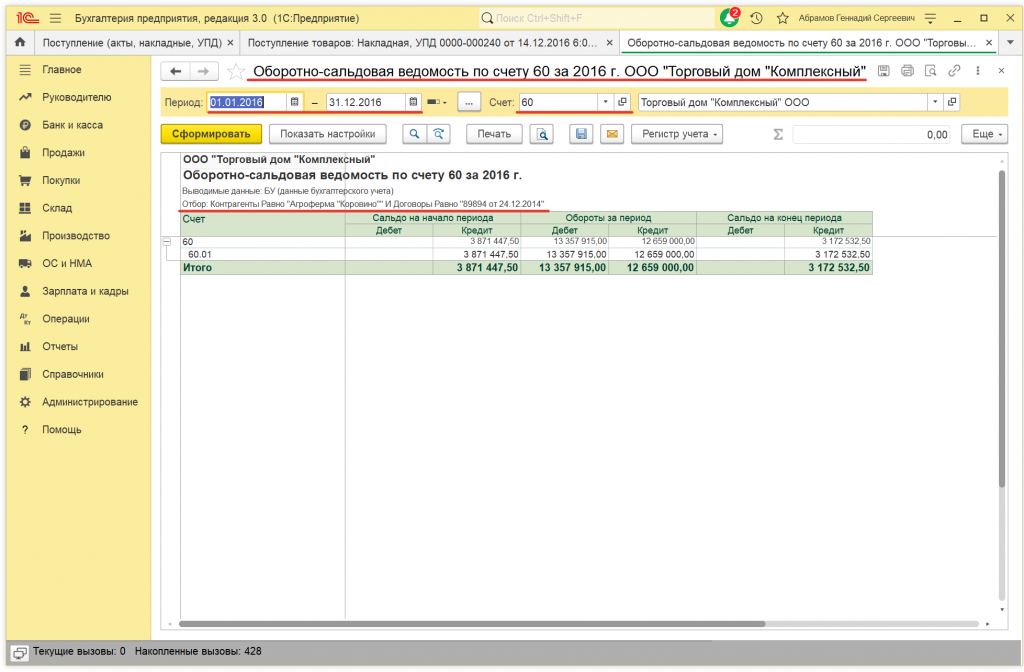
Task: Open the 1C main menu hamburger icon
Action: (56, 18)
